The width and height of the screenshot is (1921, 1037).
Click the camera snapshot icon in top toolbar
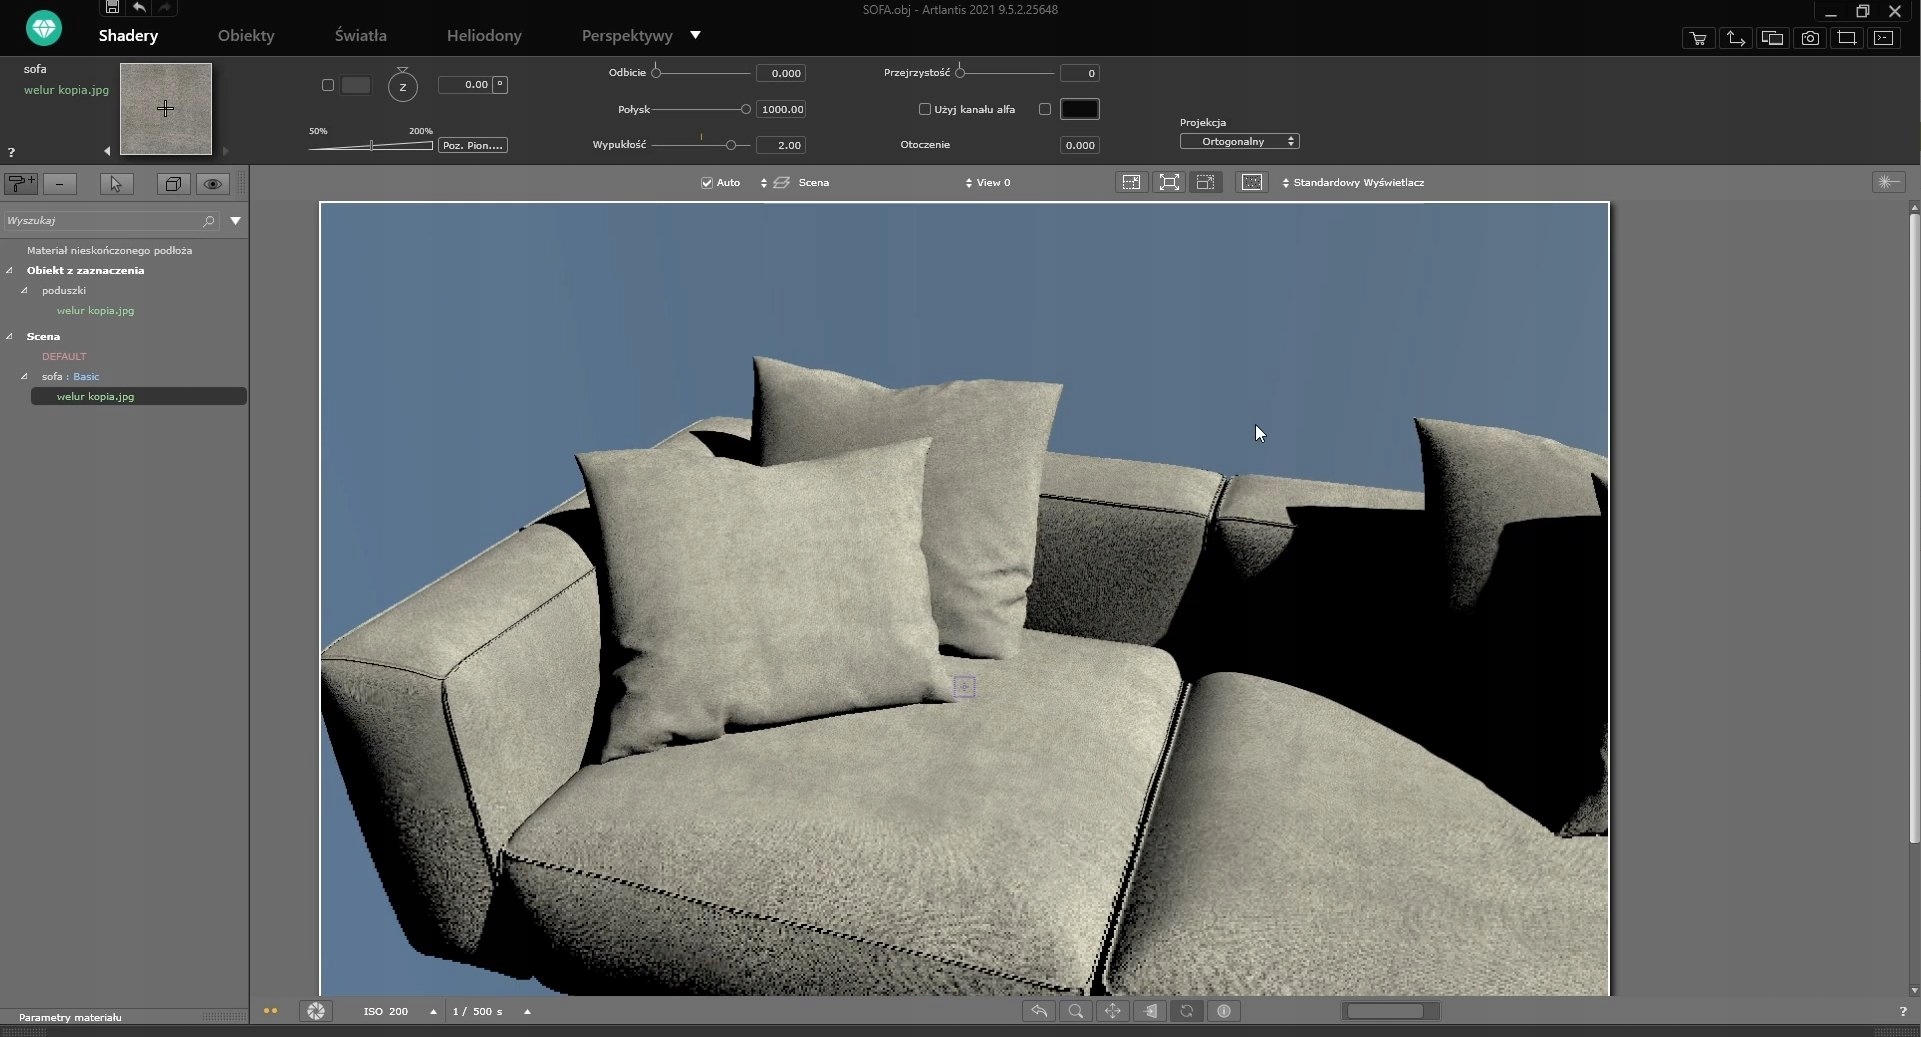click(x=1809, y=38)
